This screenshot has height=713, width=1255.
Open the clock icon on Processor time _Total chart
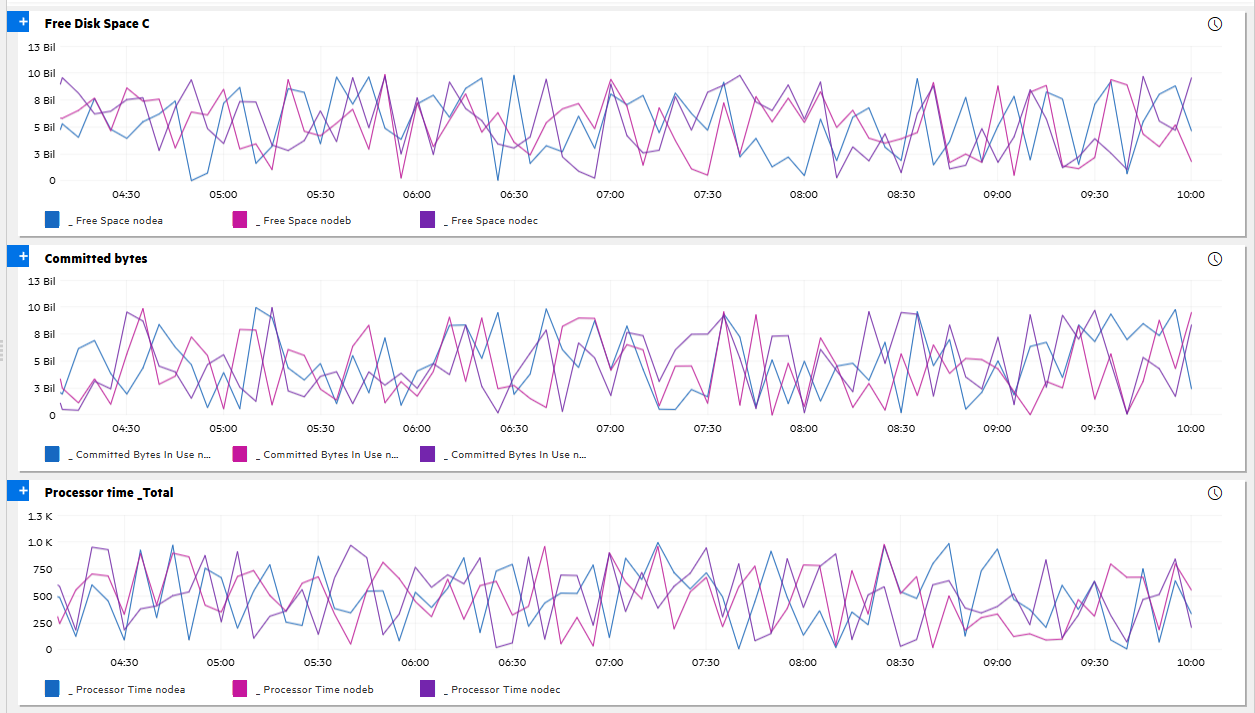1214,492
